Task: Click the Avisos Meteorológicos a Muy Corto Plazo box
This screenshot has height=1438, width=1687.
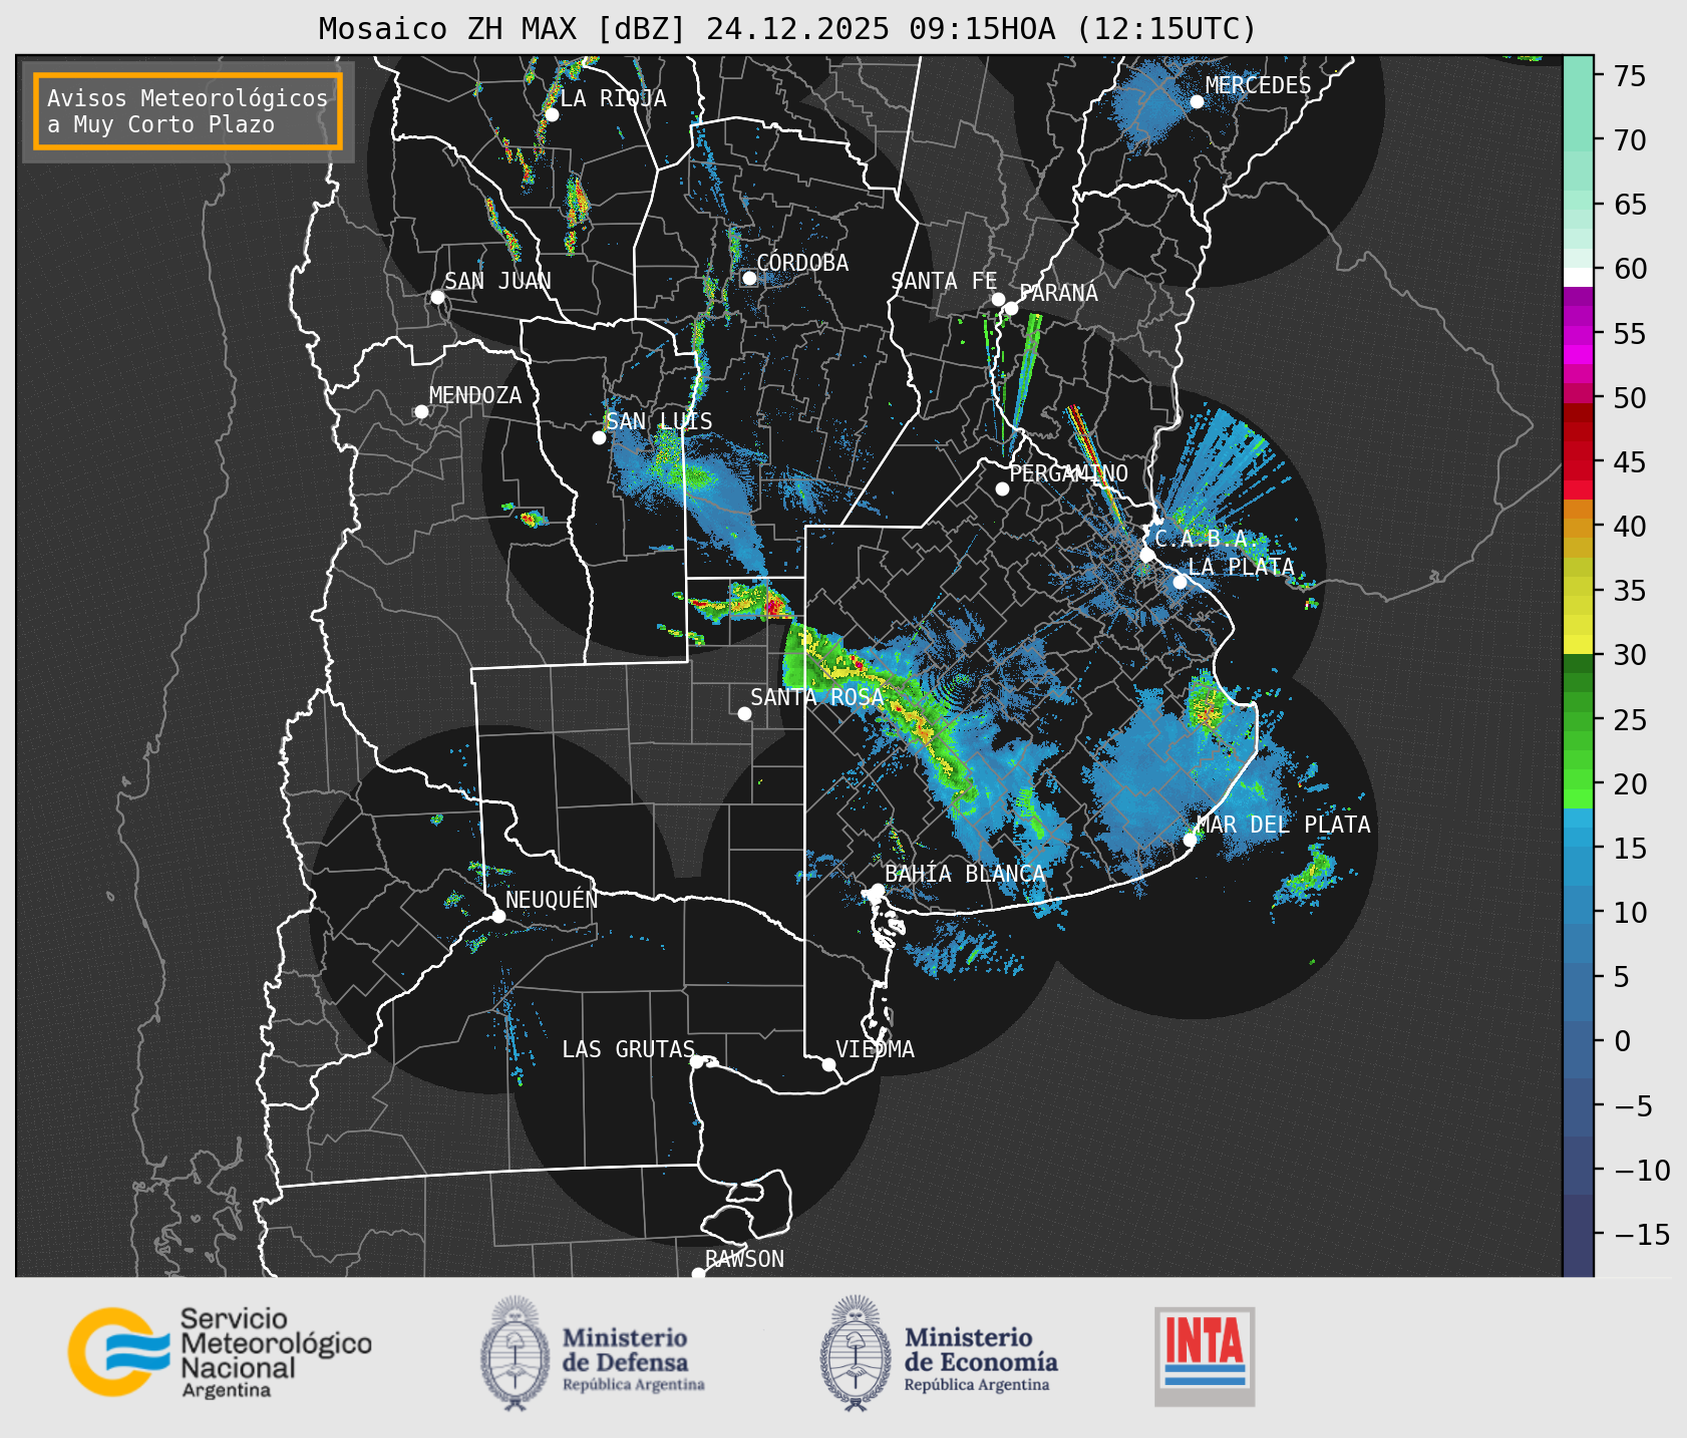Action: [x=188, y=111]
